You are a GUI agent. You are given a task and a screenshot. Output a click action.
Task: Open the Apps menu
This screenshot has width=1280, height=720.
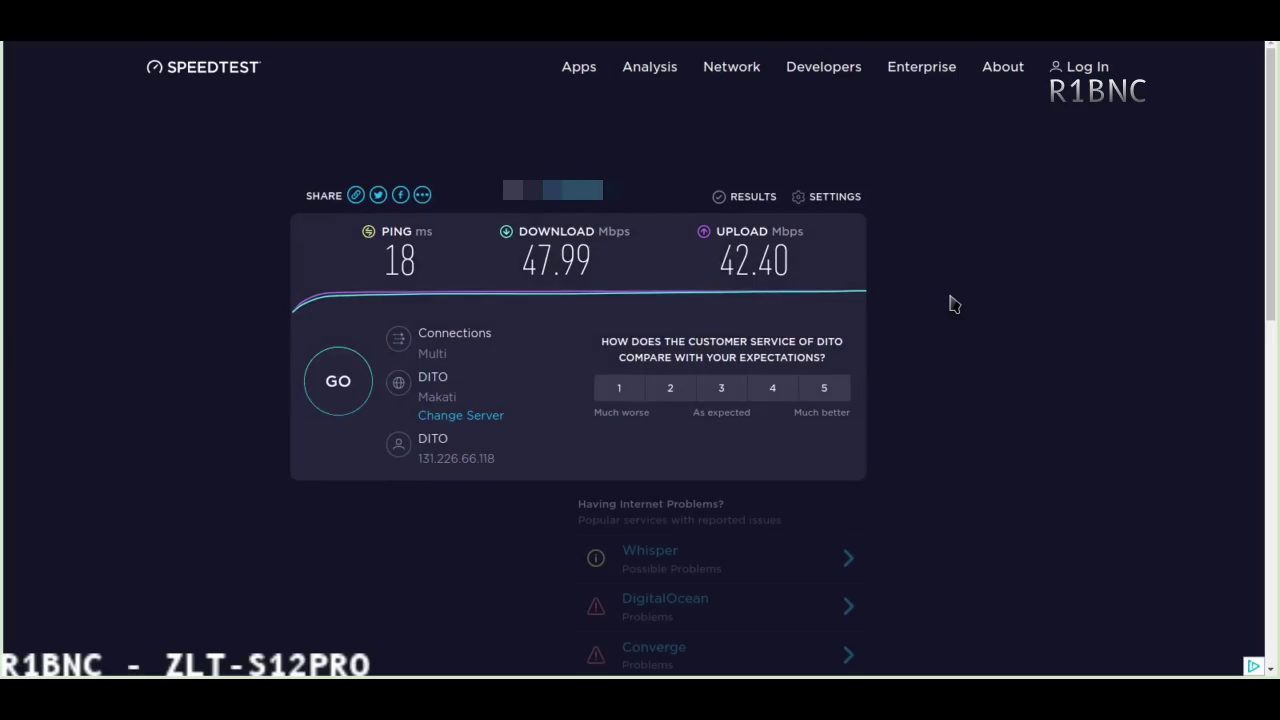(579, 67)
